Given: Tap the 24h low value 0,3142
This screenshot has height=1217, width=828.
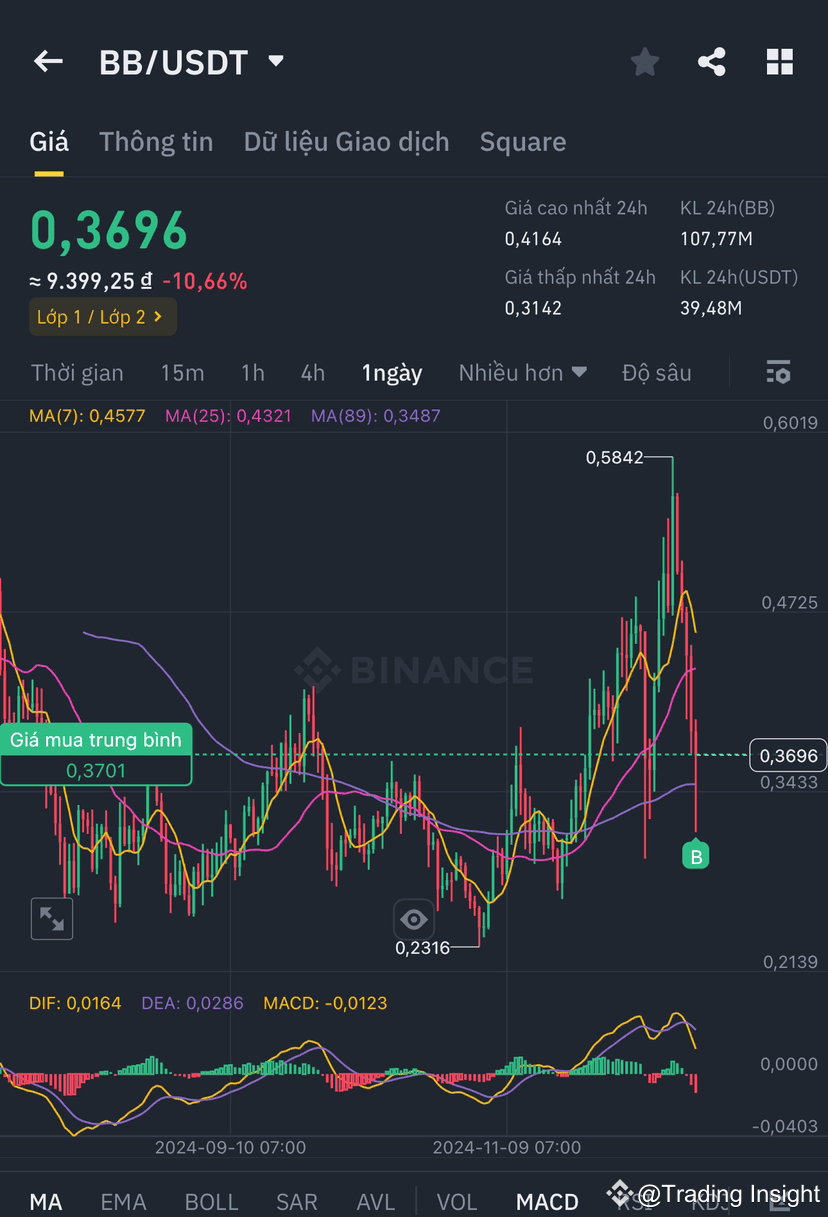Looking at the screenshot, I should coord(533,308).
